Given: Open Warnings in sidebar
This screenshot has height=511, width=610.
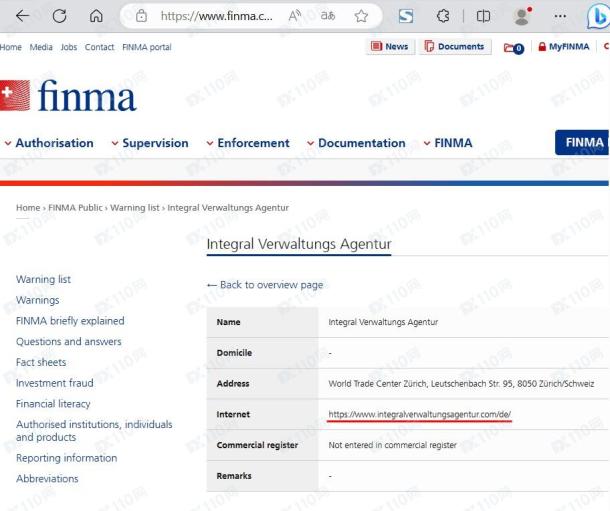Looking at the screenshot, I should tap(38, 300).
